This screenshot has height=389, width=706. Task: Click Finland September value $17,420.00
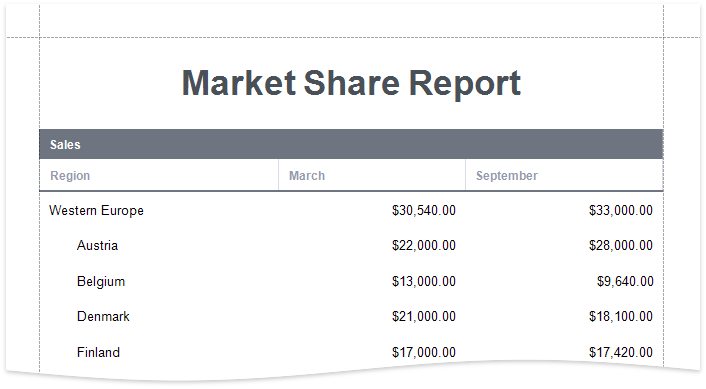coord(621,352)
